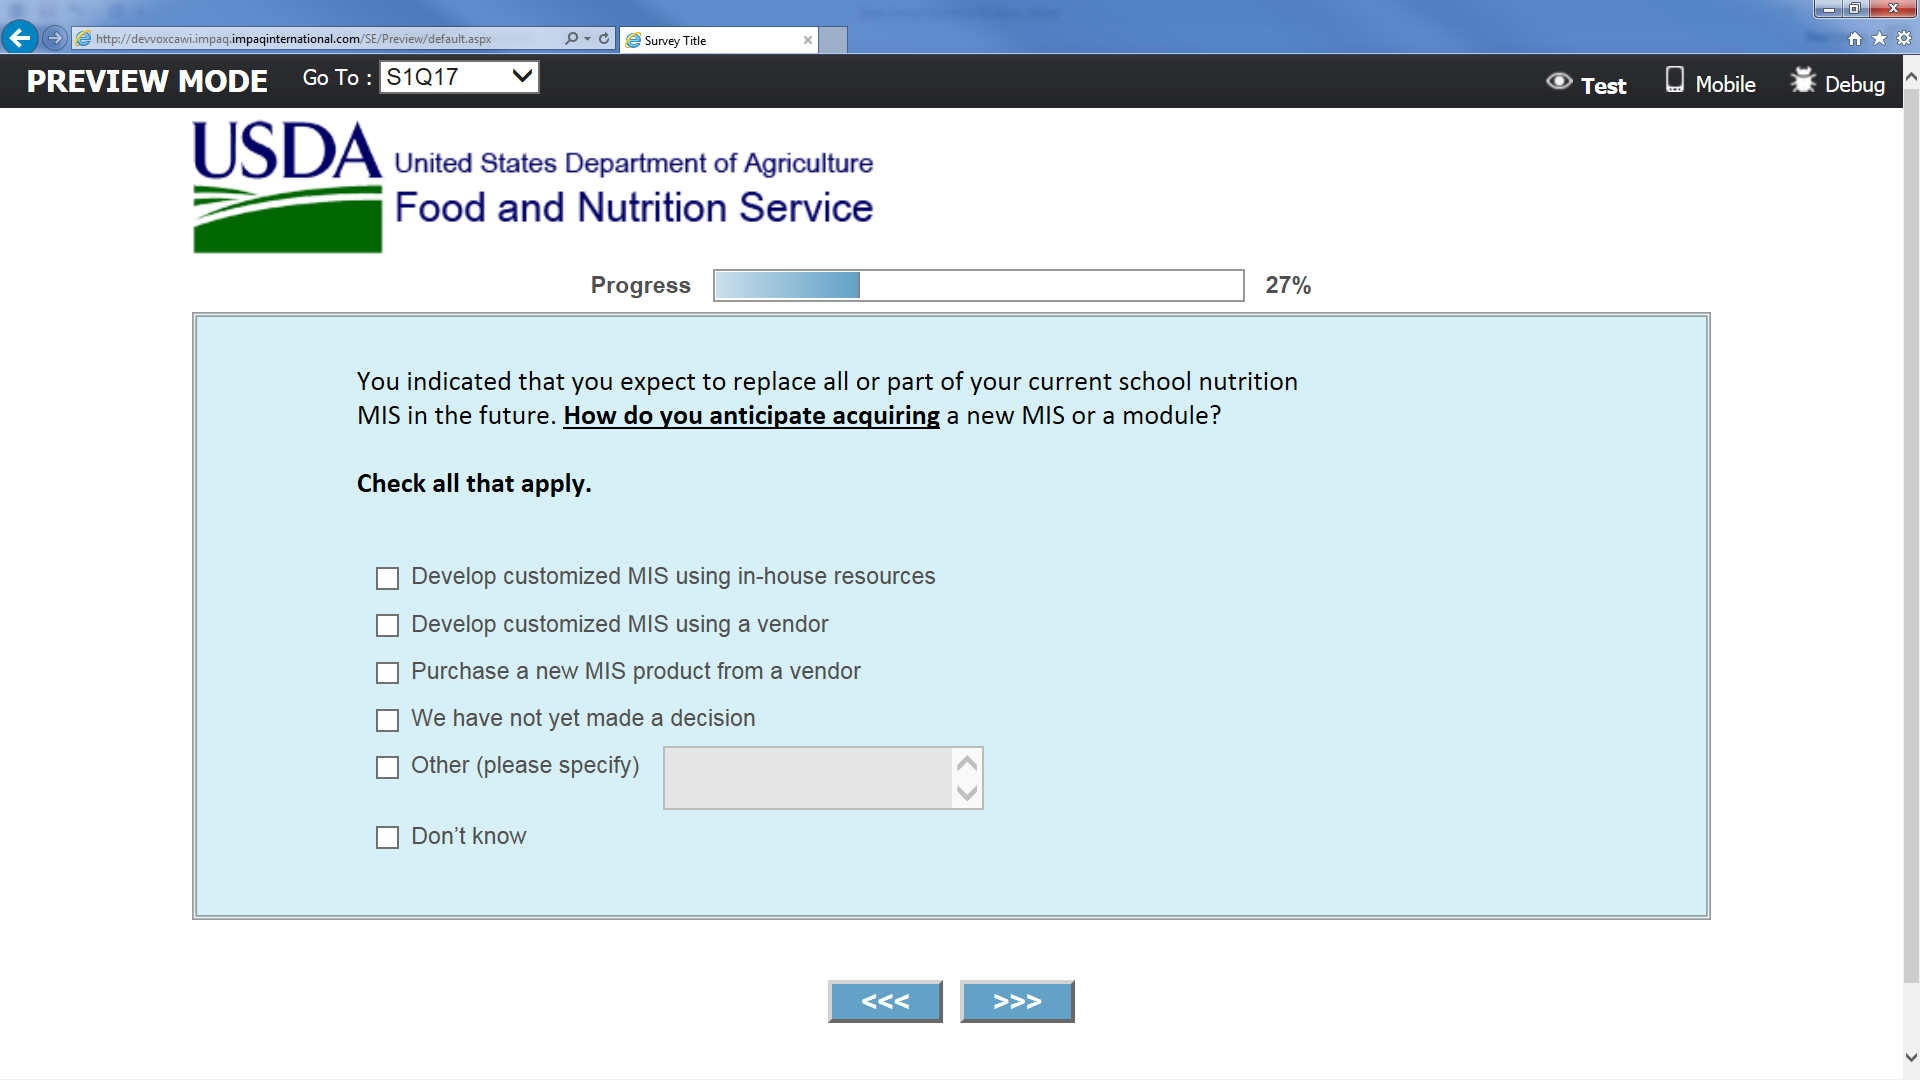Click the browser home icon
Viewport: 1920px width, 1080px height.
coord(1855,38)
